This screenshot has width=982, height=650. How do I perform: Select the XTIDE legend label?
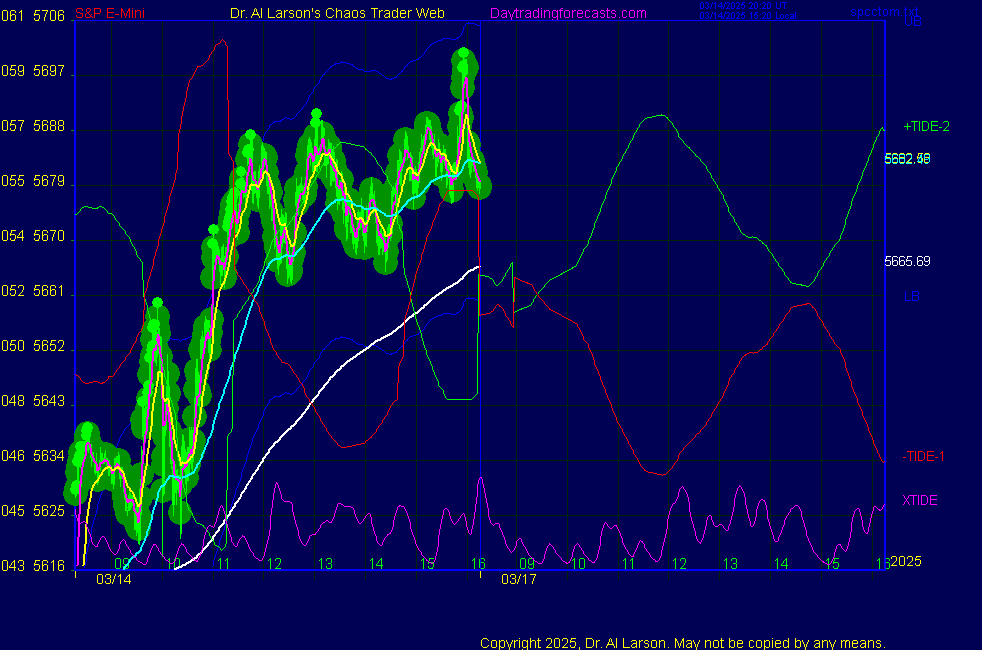point(919,500)
